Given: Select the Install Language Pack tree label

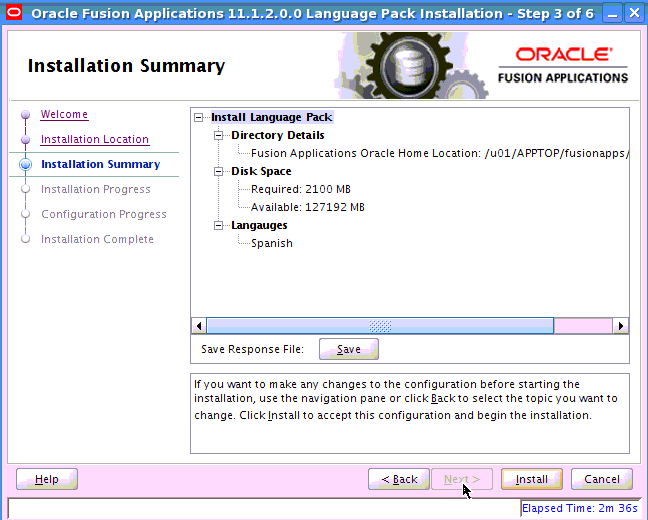Looking at the screenshot, I should tap(272, 117).
